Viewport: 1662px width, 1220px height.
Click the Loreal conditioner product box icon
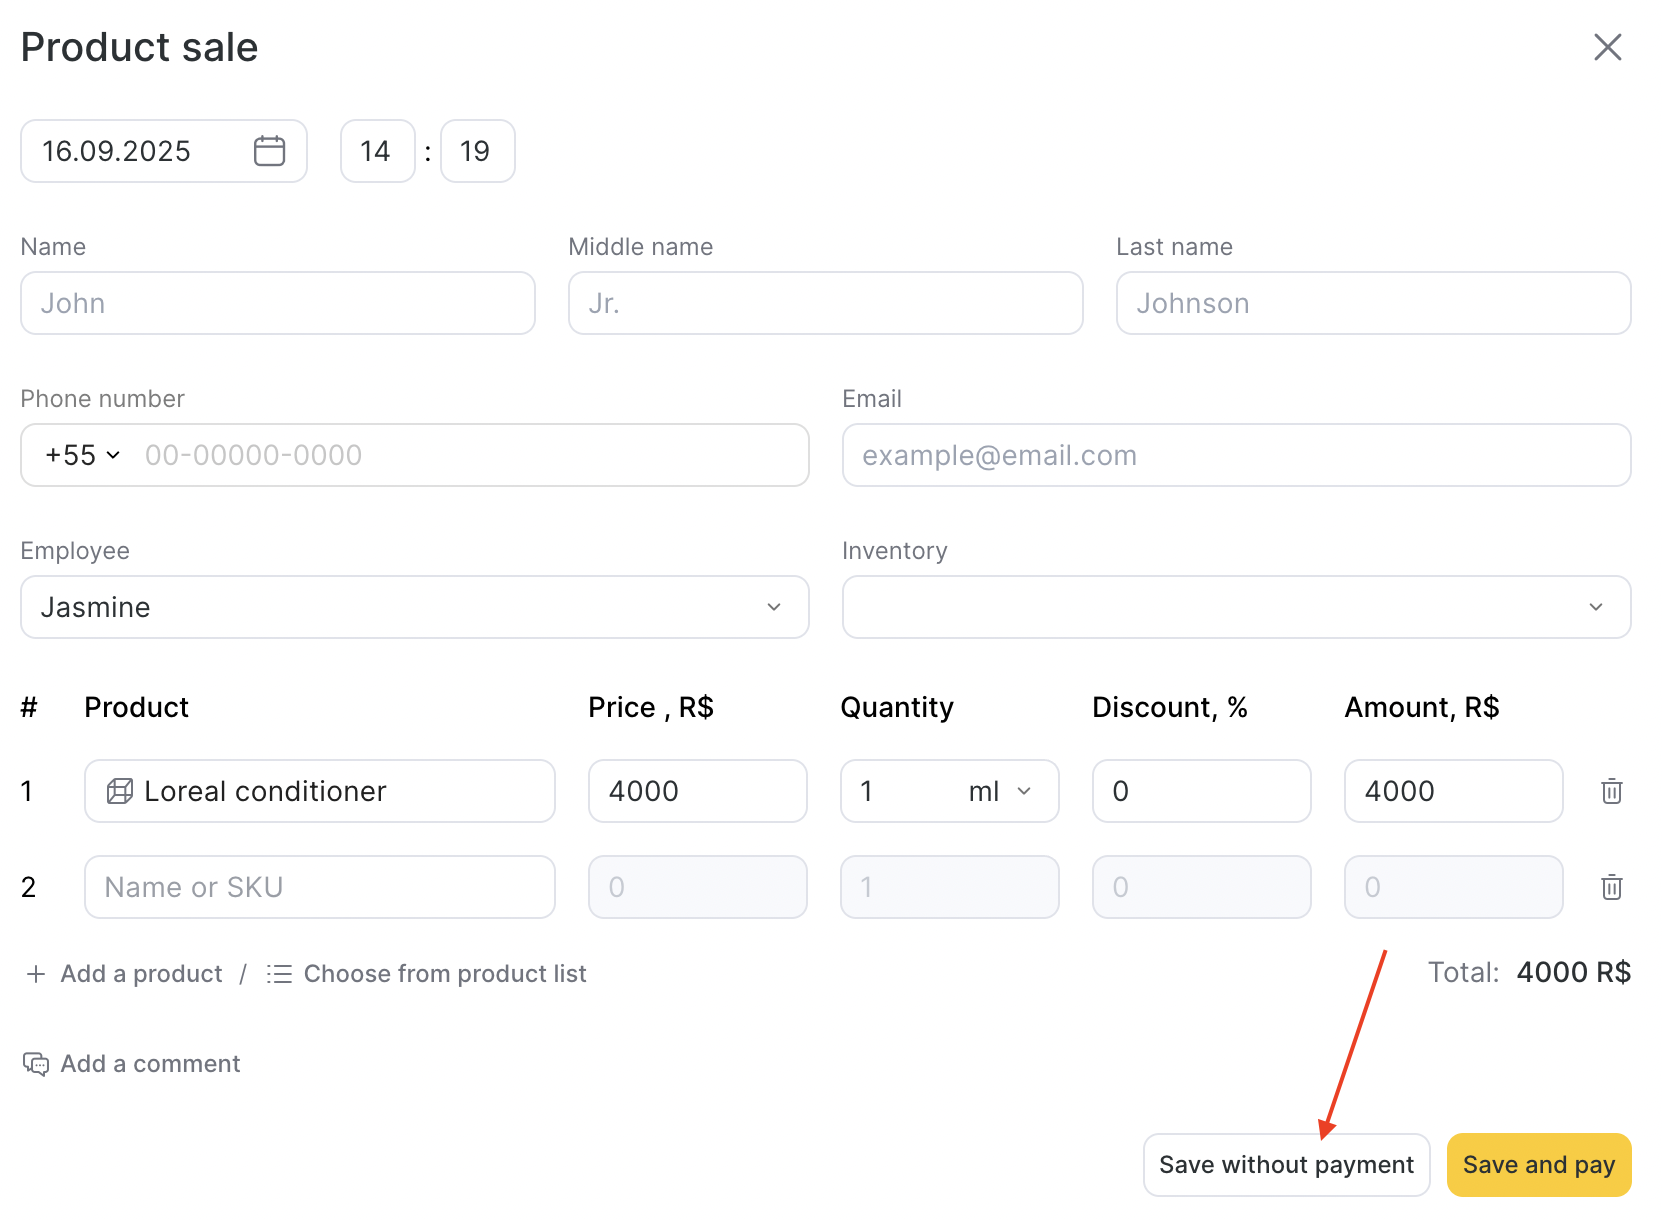(x=120, y=791)
